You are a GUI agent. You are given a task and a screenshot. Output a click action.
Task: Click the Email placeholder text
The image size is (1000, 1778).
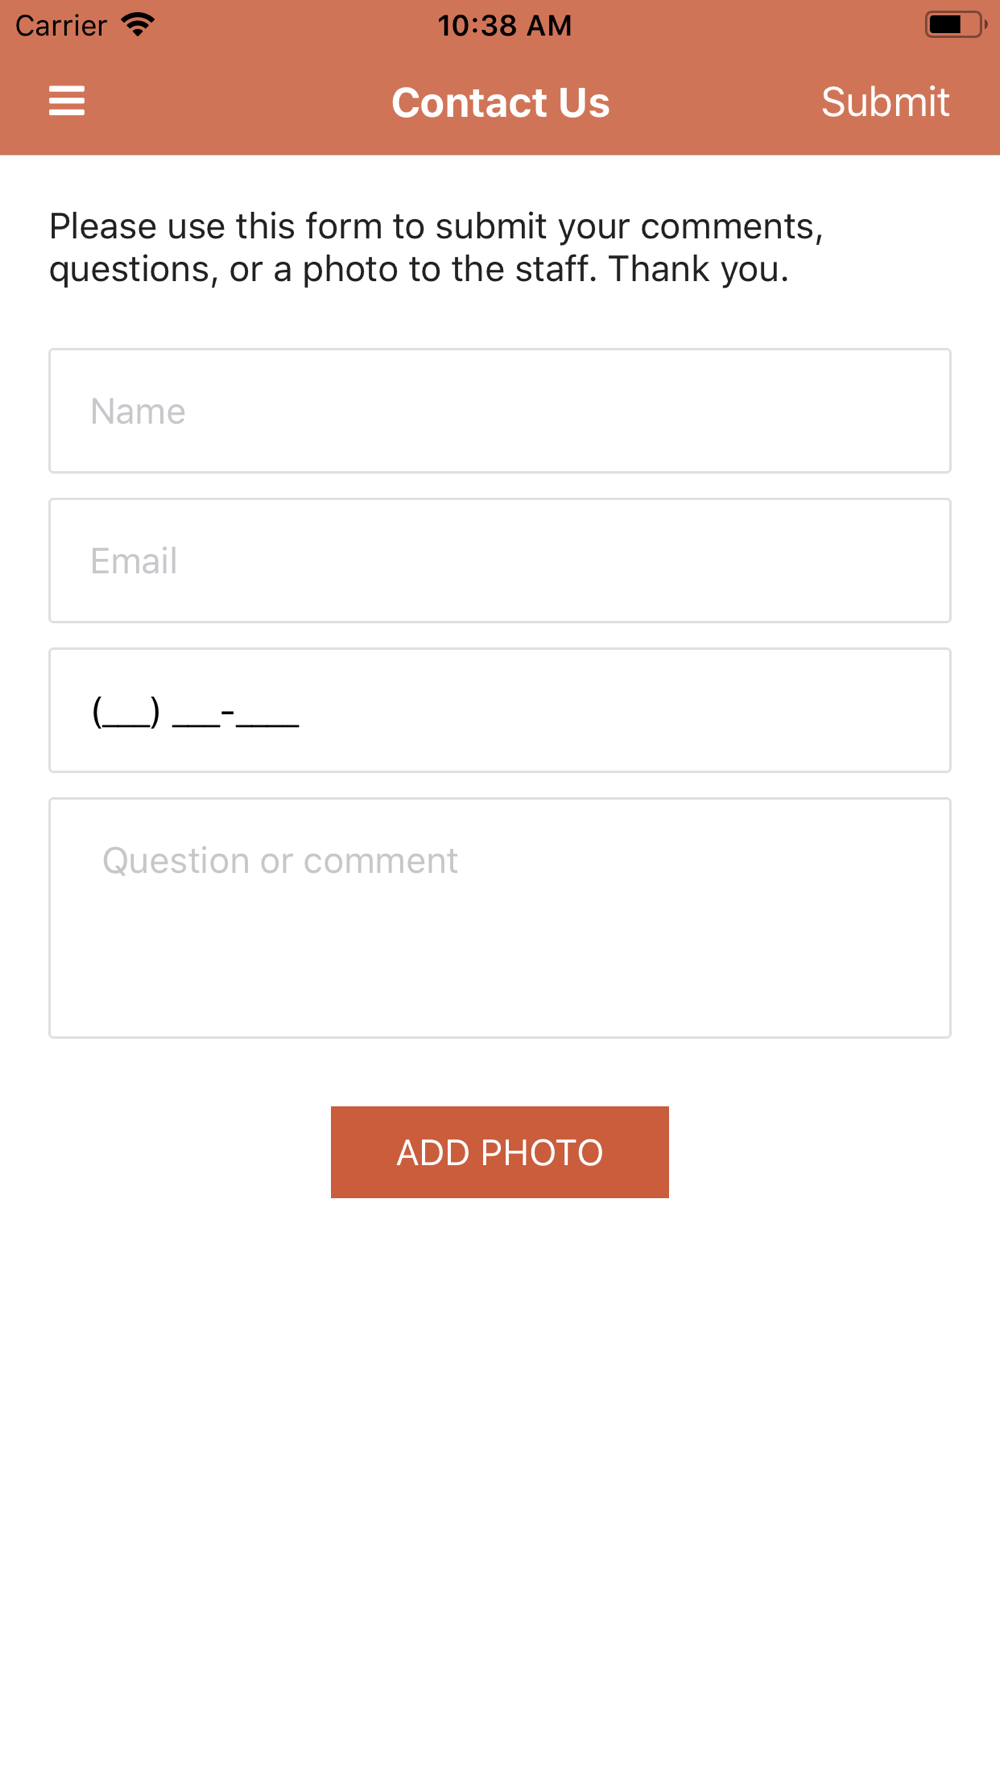point(134,561)
